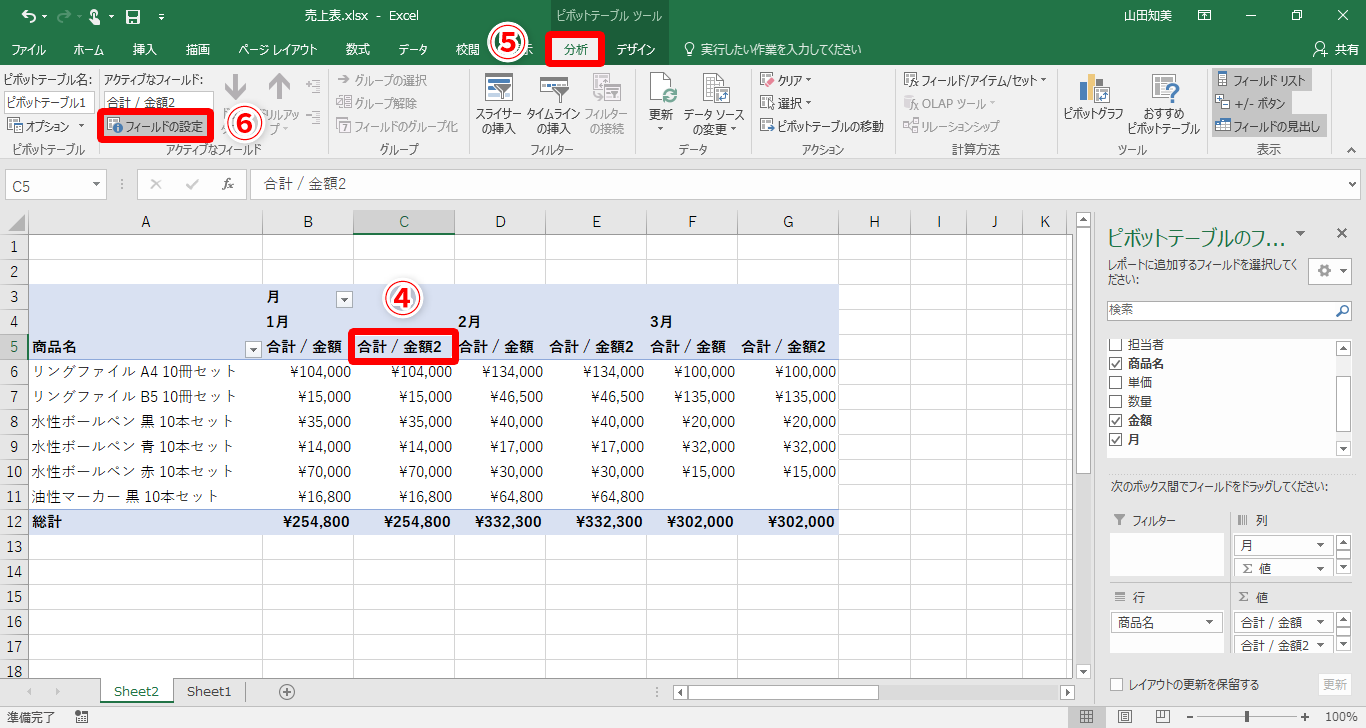
Task: Open the デザイン tab
Action: tap(636, 50)
